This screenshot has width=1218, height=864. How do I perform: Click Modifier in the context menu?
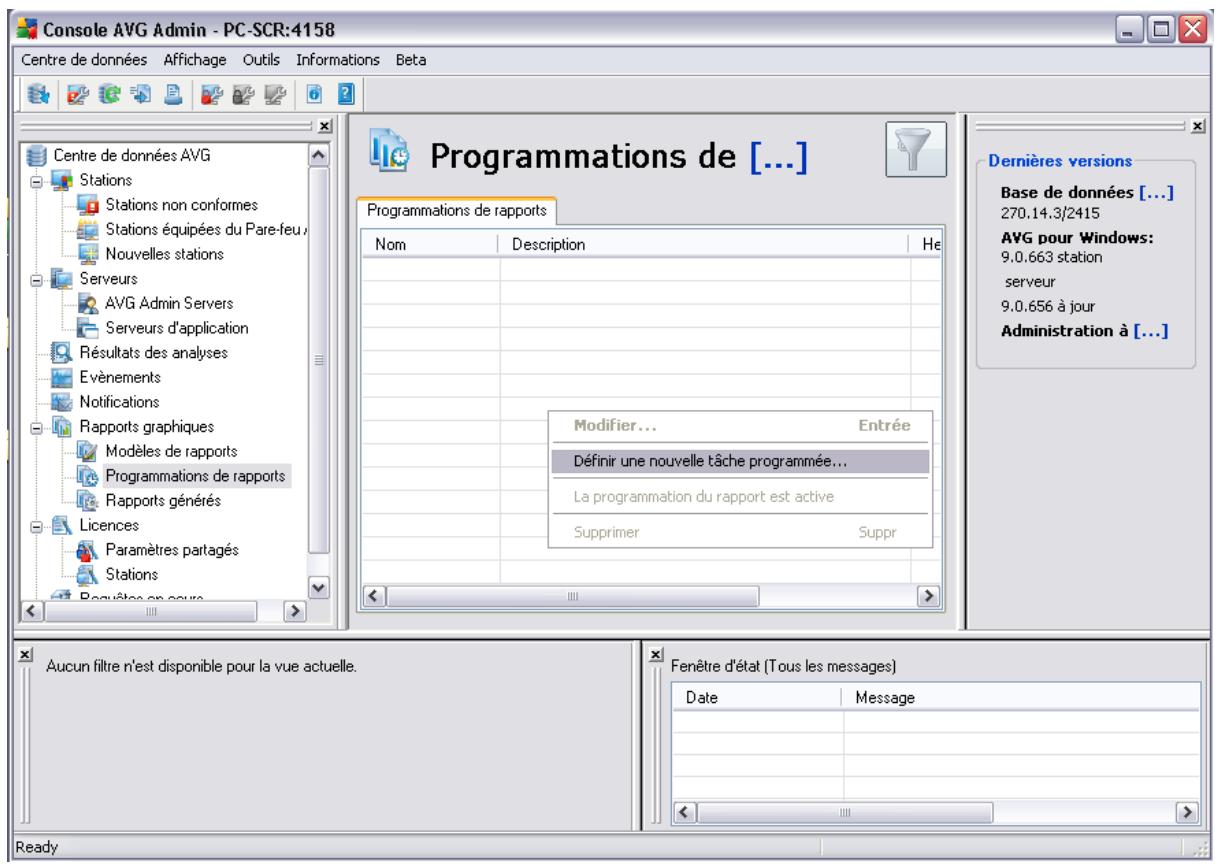pos(740,426)
